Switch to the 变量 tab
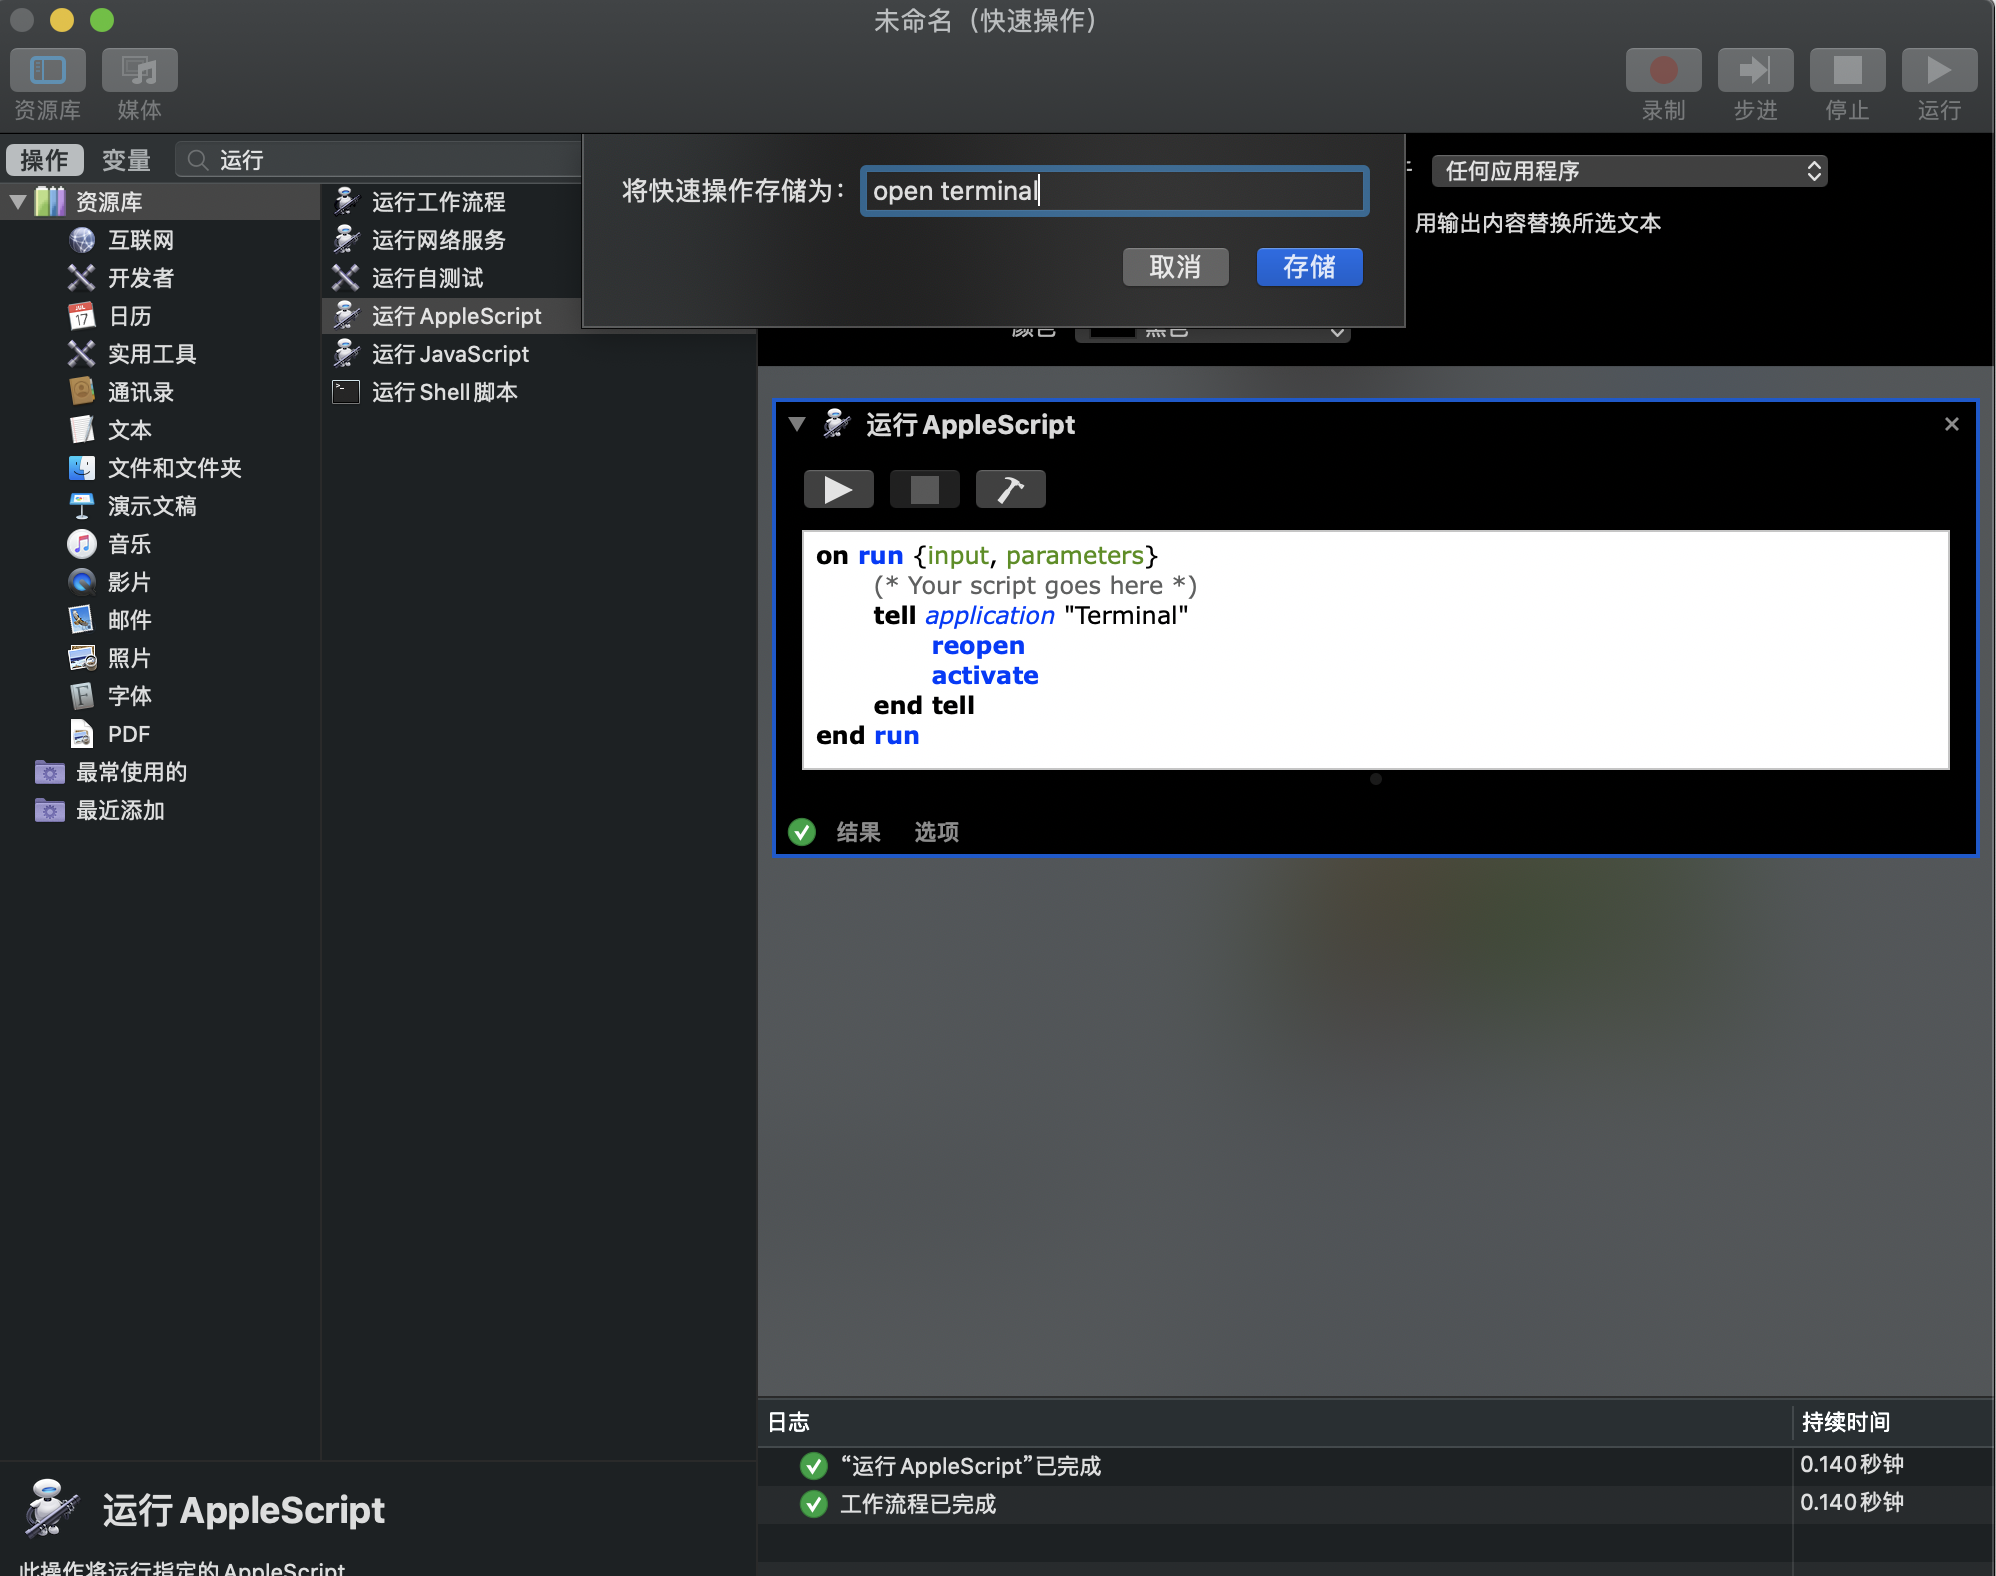The image size is (1996, 1576). [126, 160]
